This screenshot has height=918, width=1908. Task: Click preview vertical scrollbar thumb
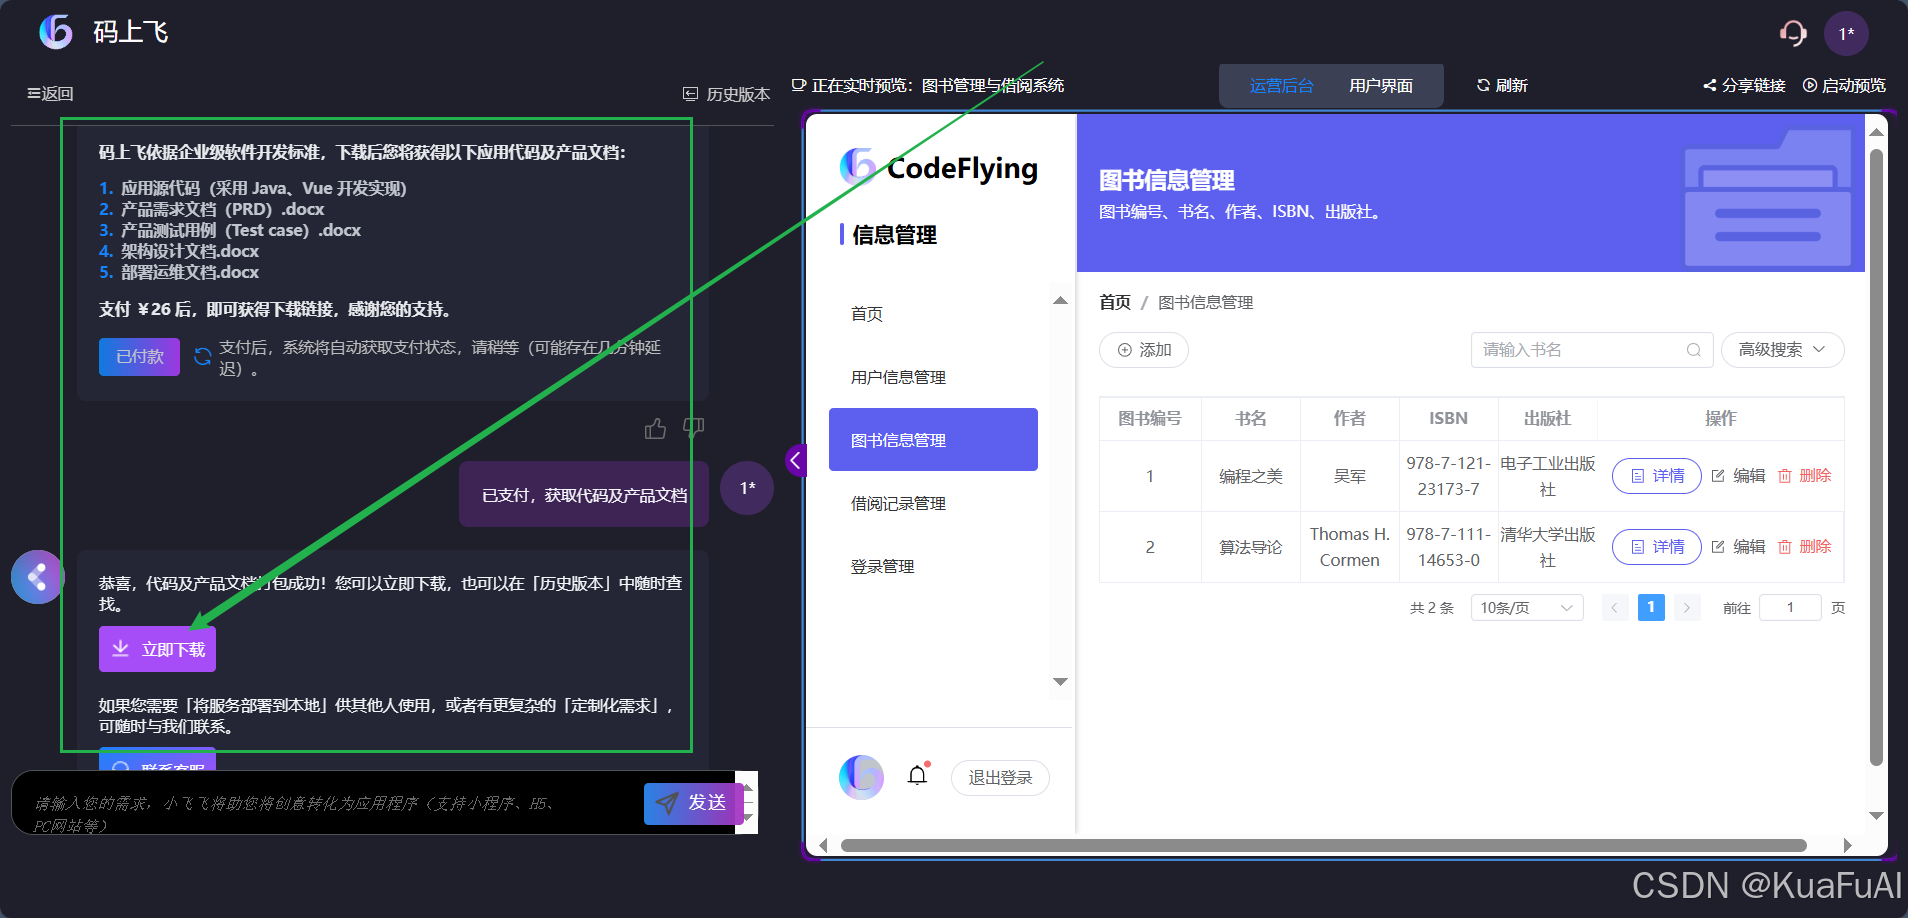(x=1876, y=457)
